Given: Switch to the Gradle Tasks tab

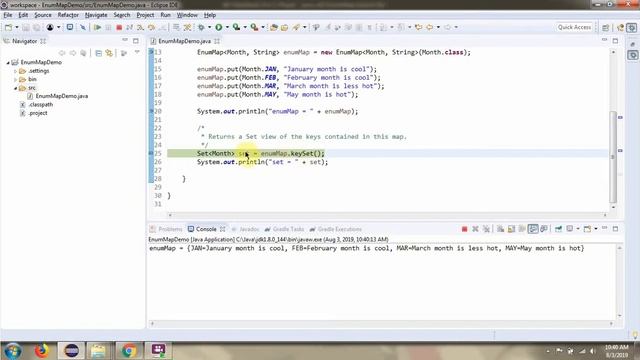Looking at the screenshot, I should (x=284, y=229).
